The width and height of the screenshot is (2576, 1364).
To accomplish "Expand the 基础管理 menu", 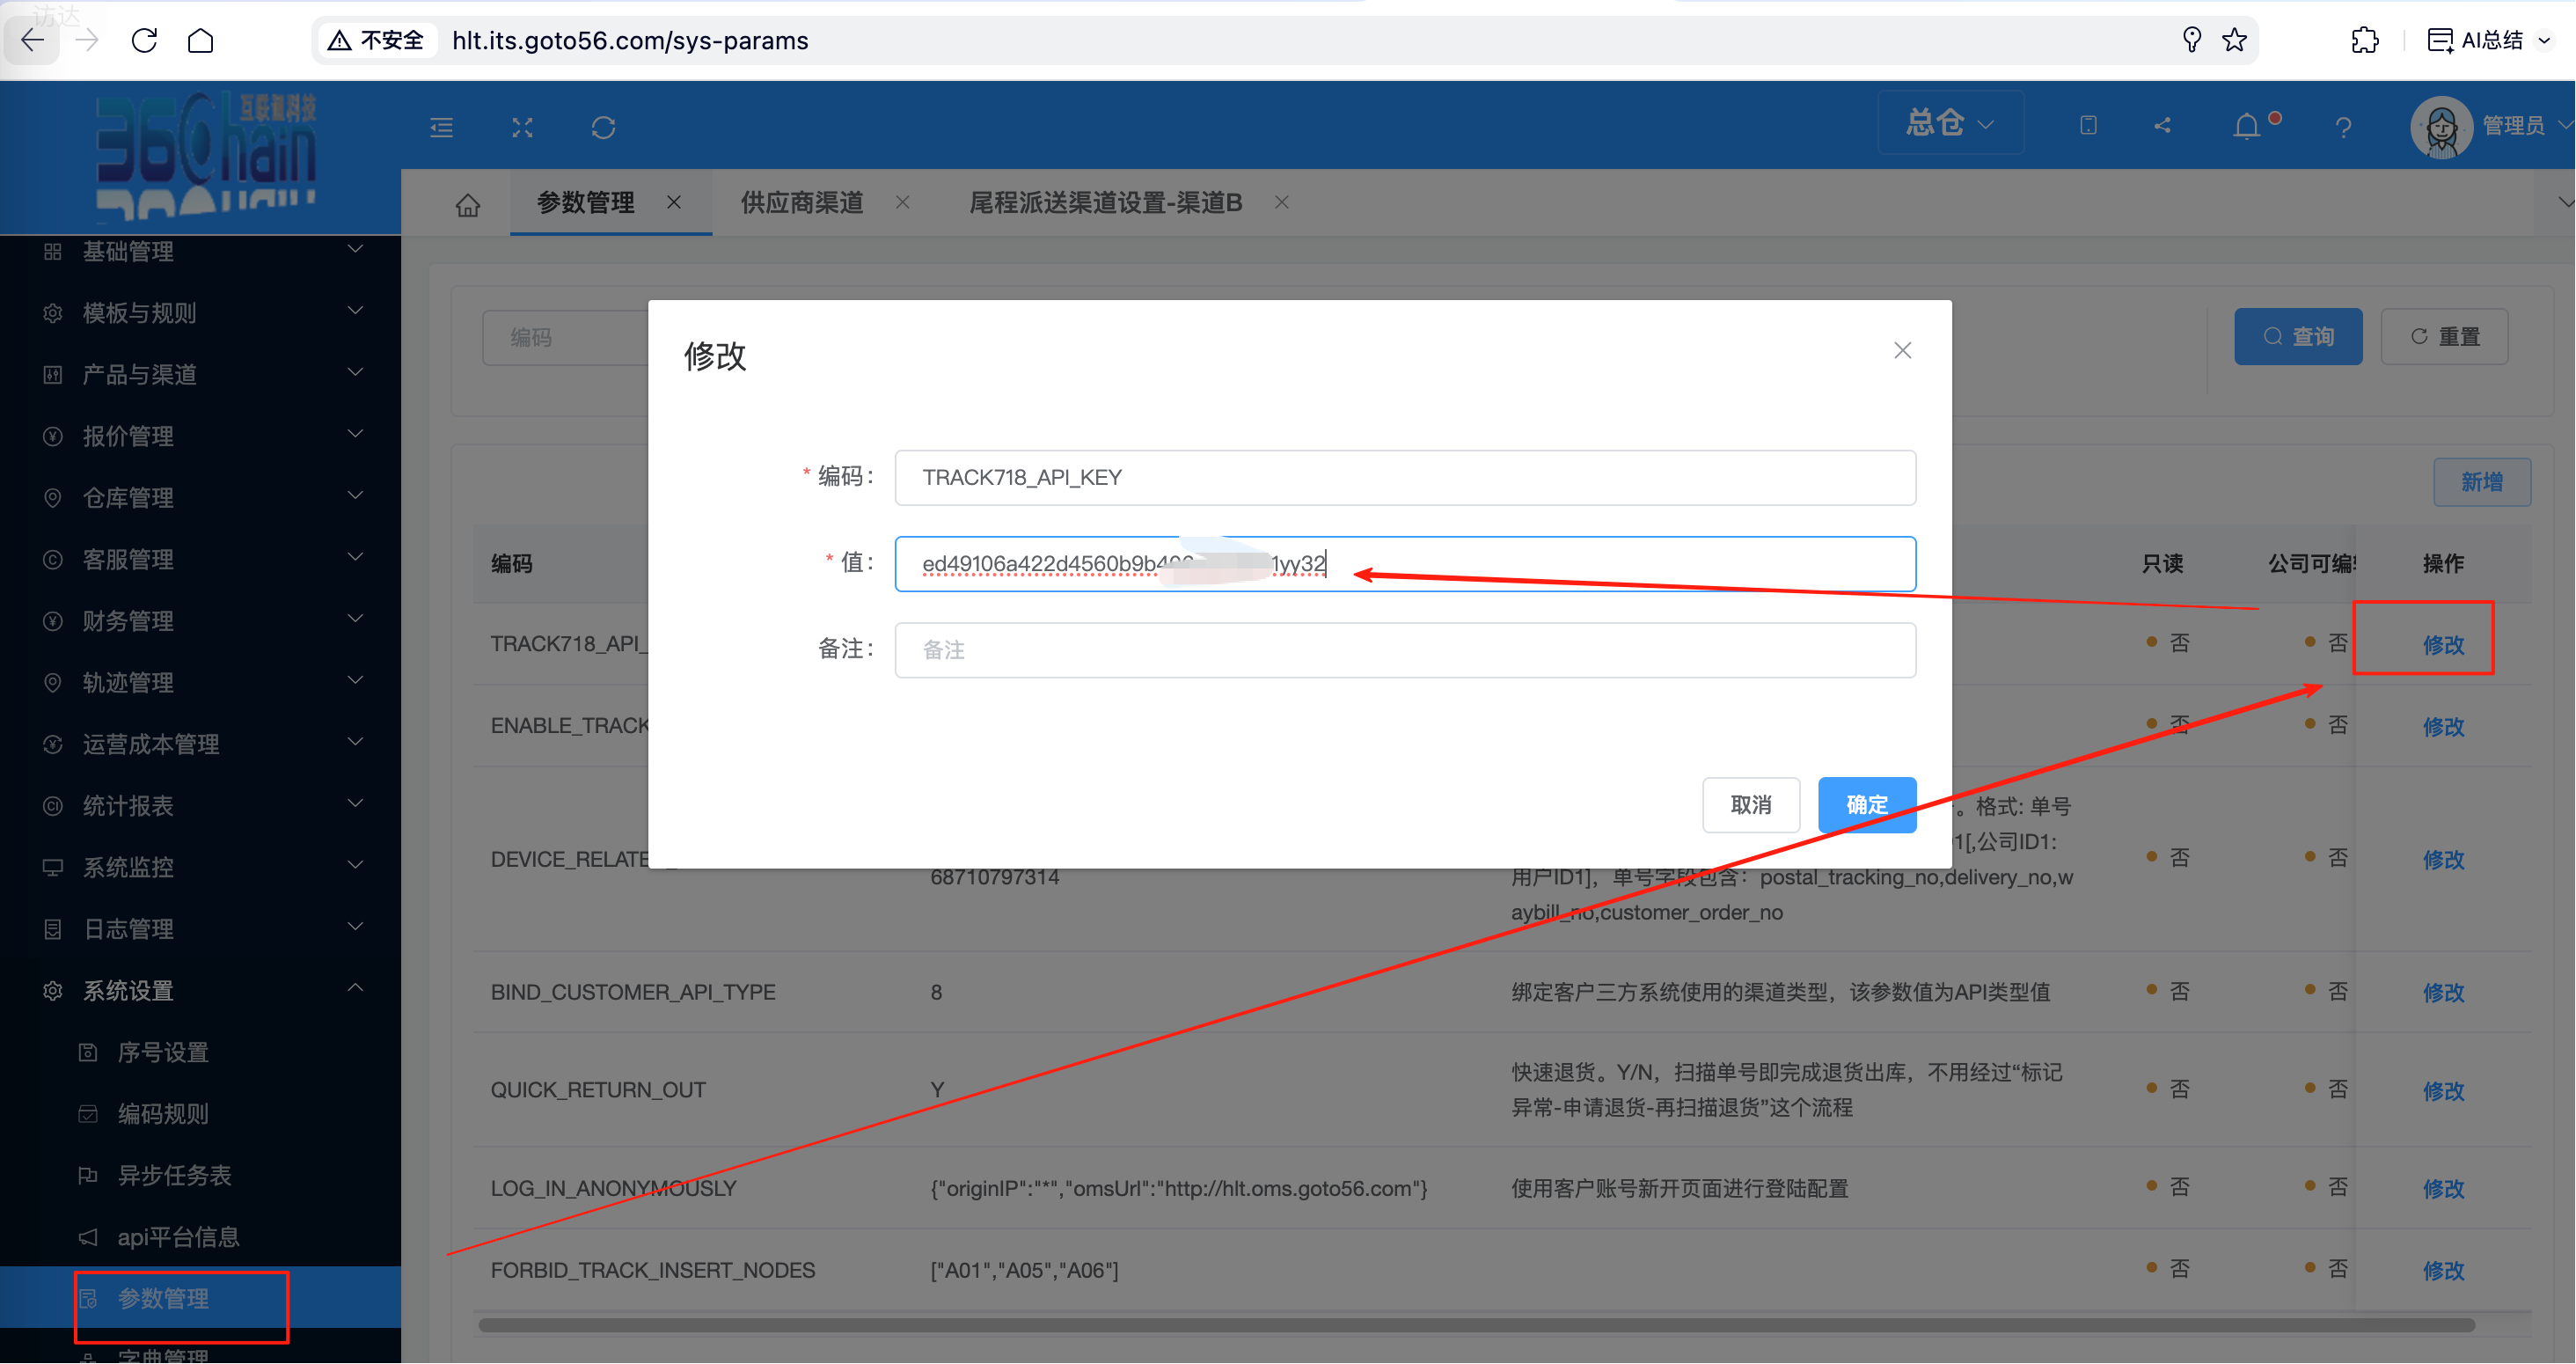I will (x=200, y=251).
